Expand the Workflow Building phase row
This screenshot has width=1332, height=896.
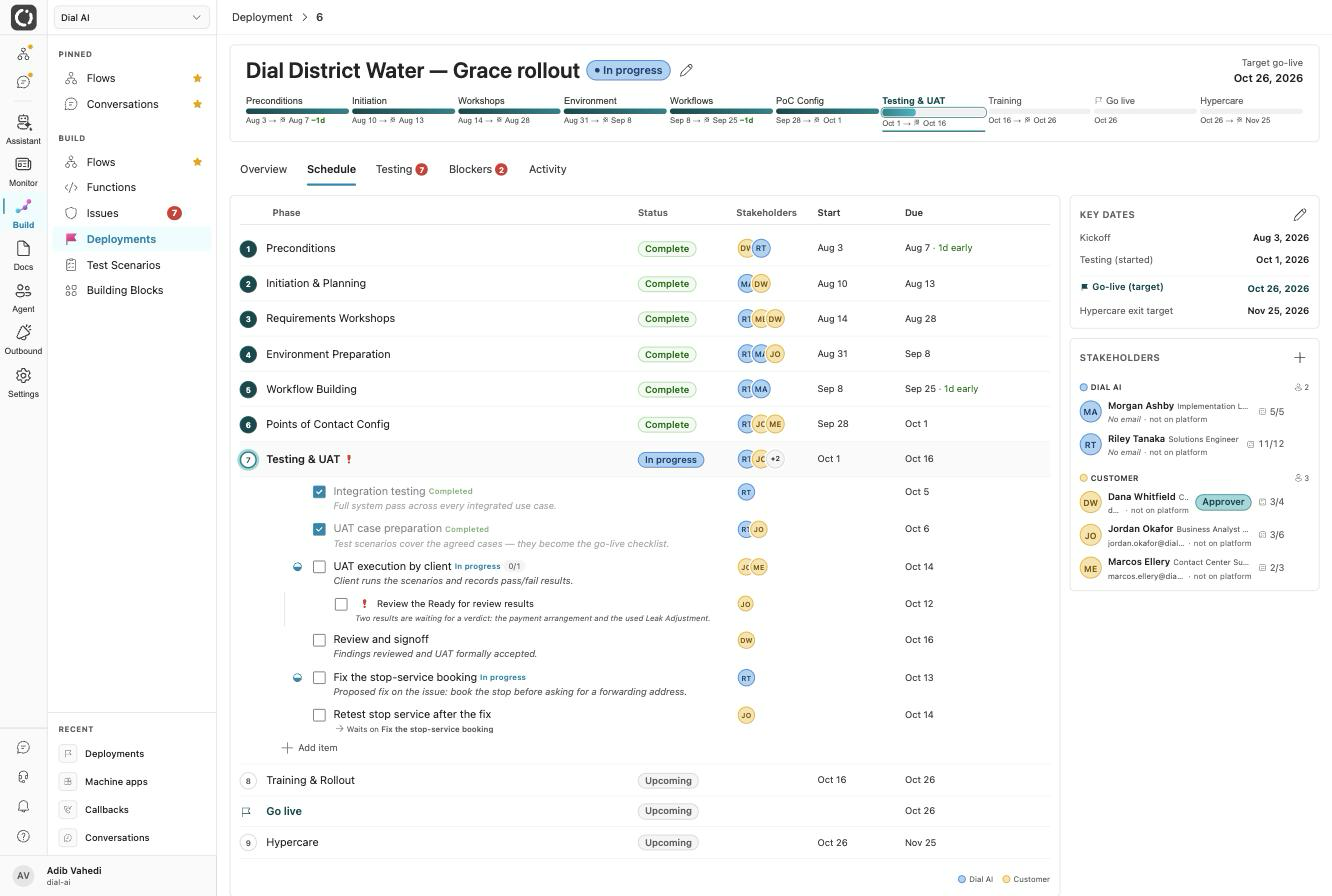[645, 389]
